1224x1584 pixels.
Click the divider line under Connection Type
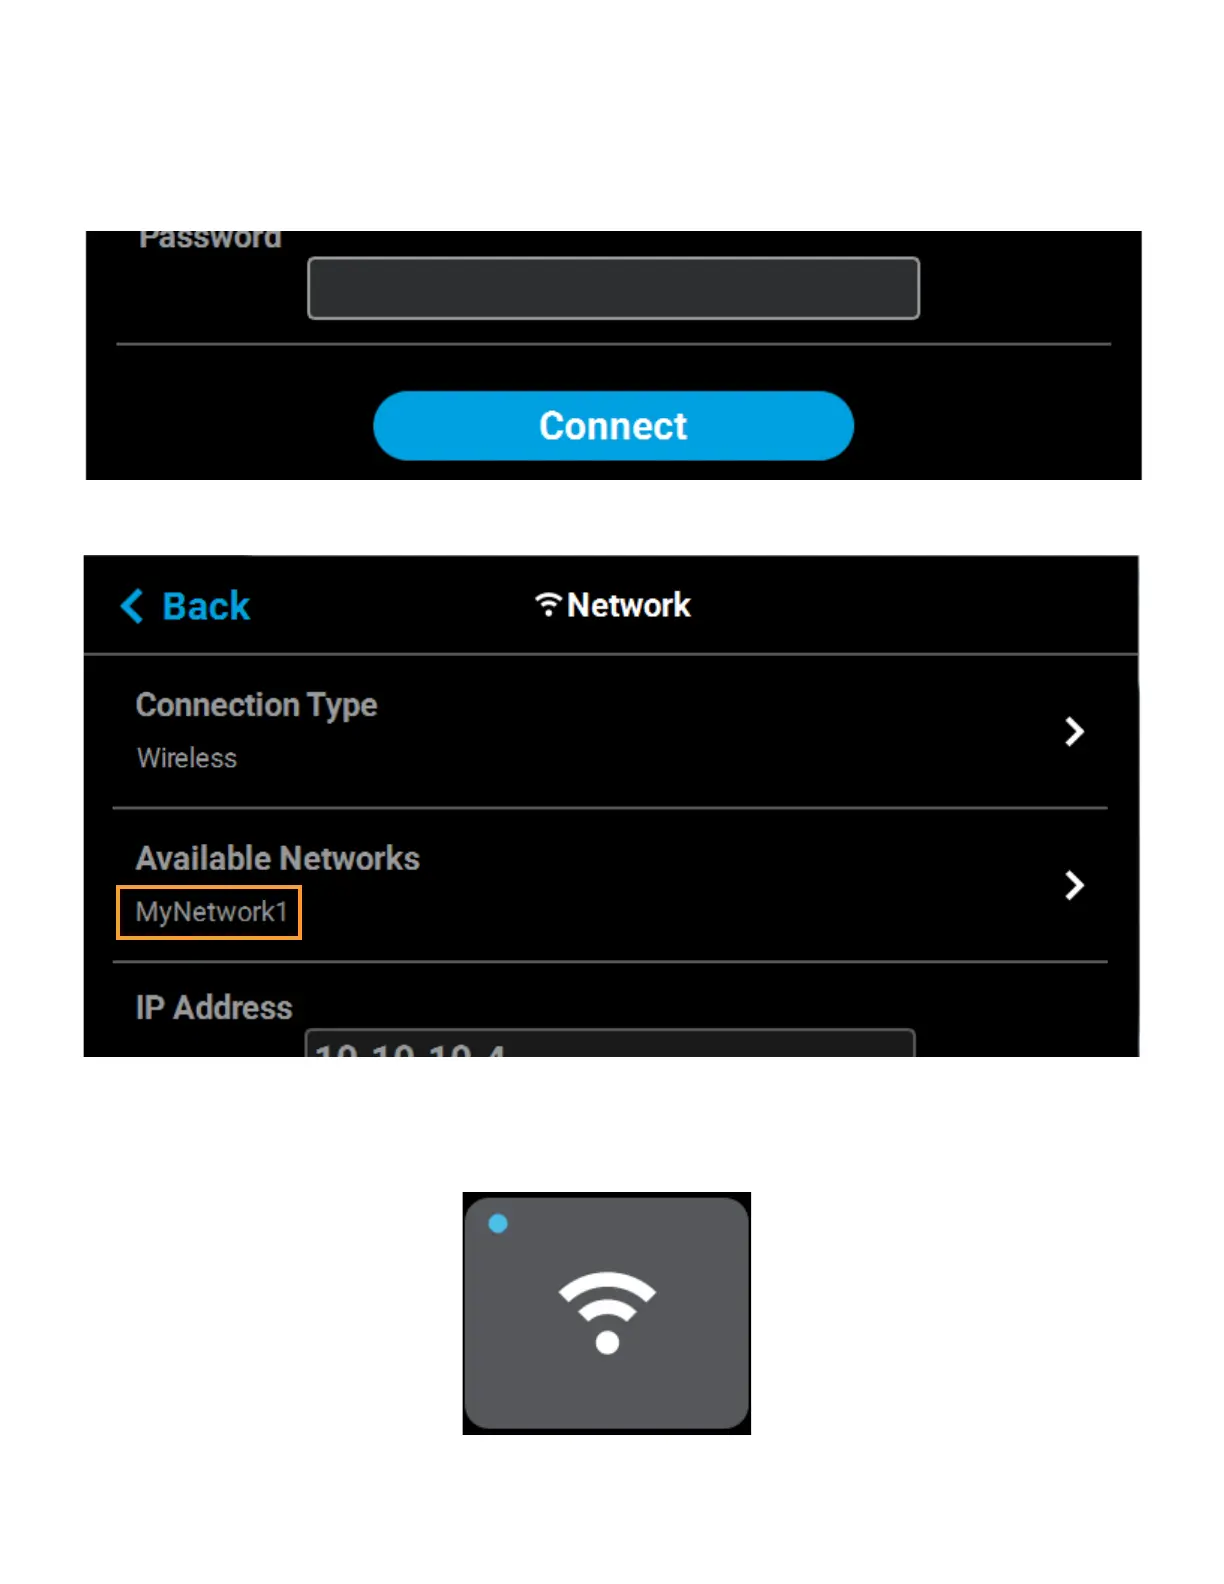click(610, 808)
